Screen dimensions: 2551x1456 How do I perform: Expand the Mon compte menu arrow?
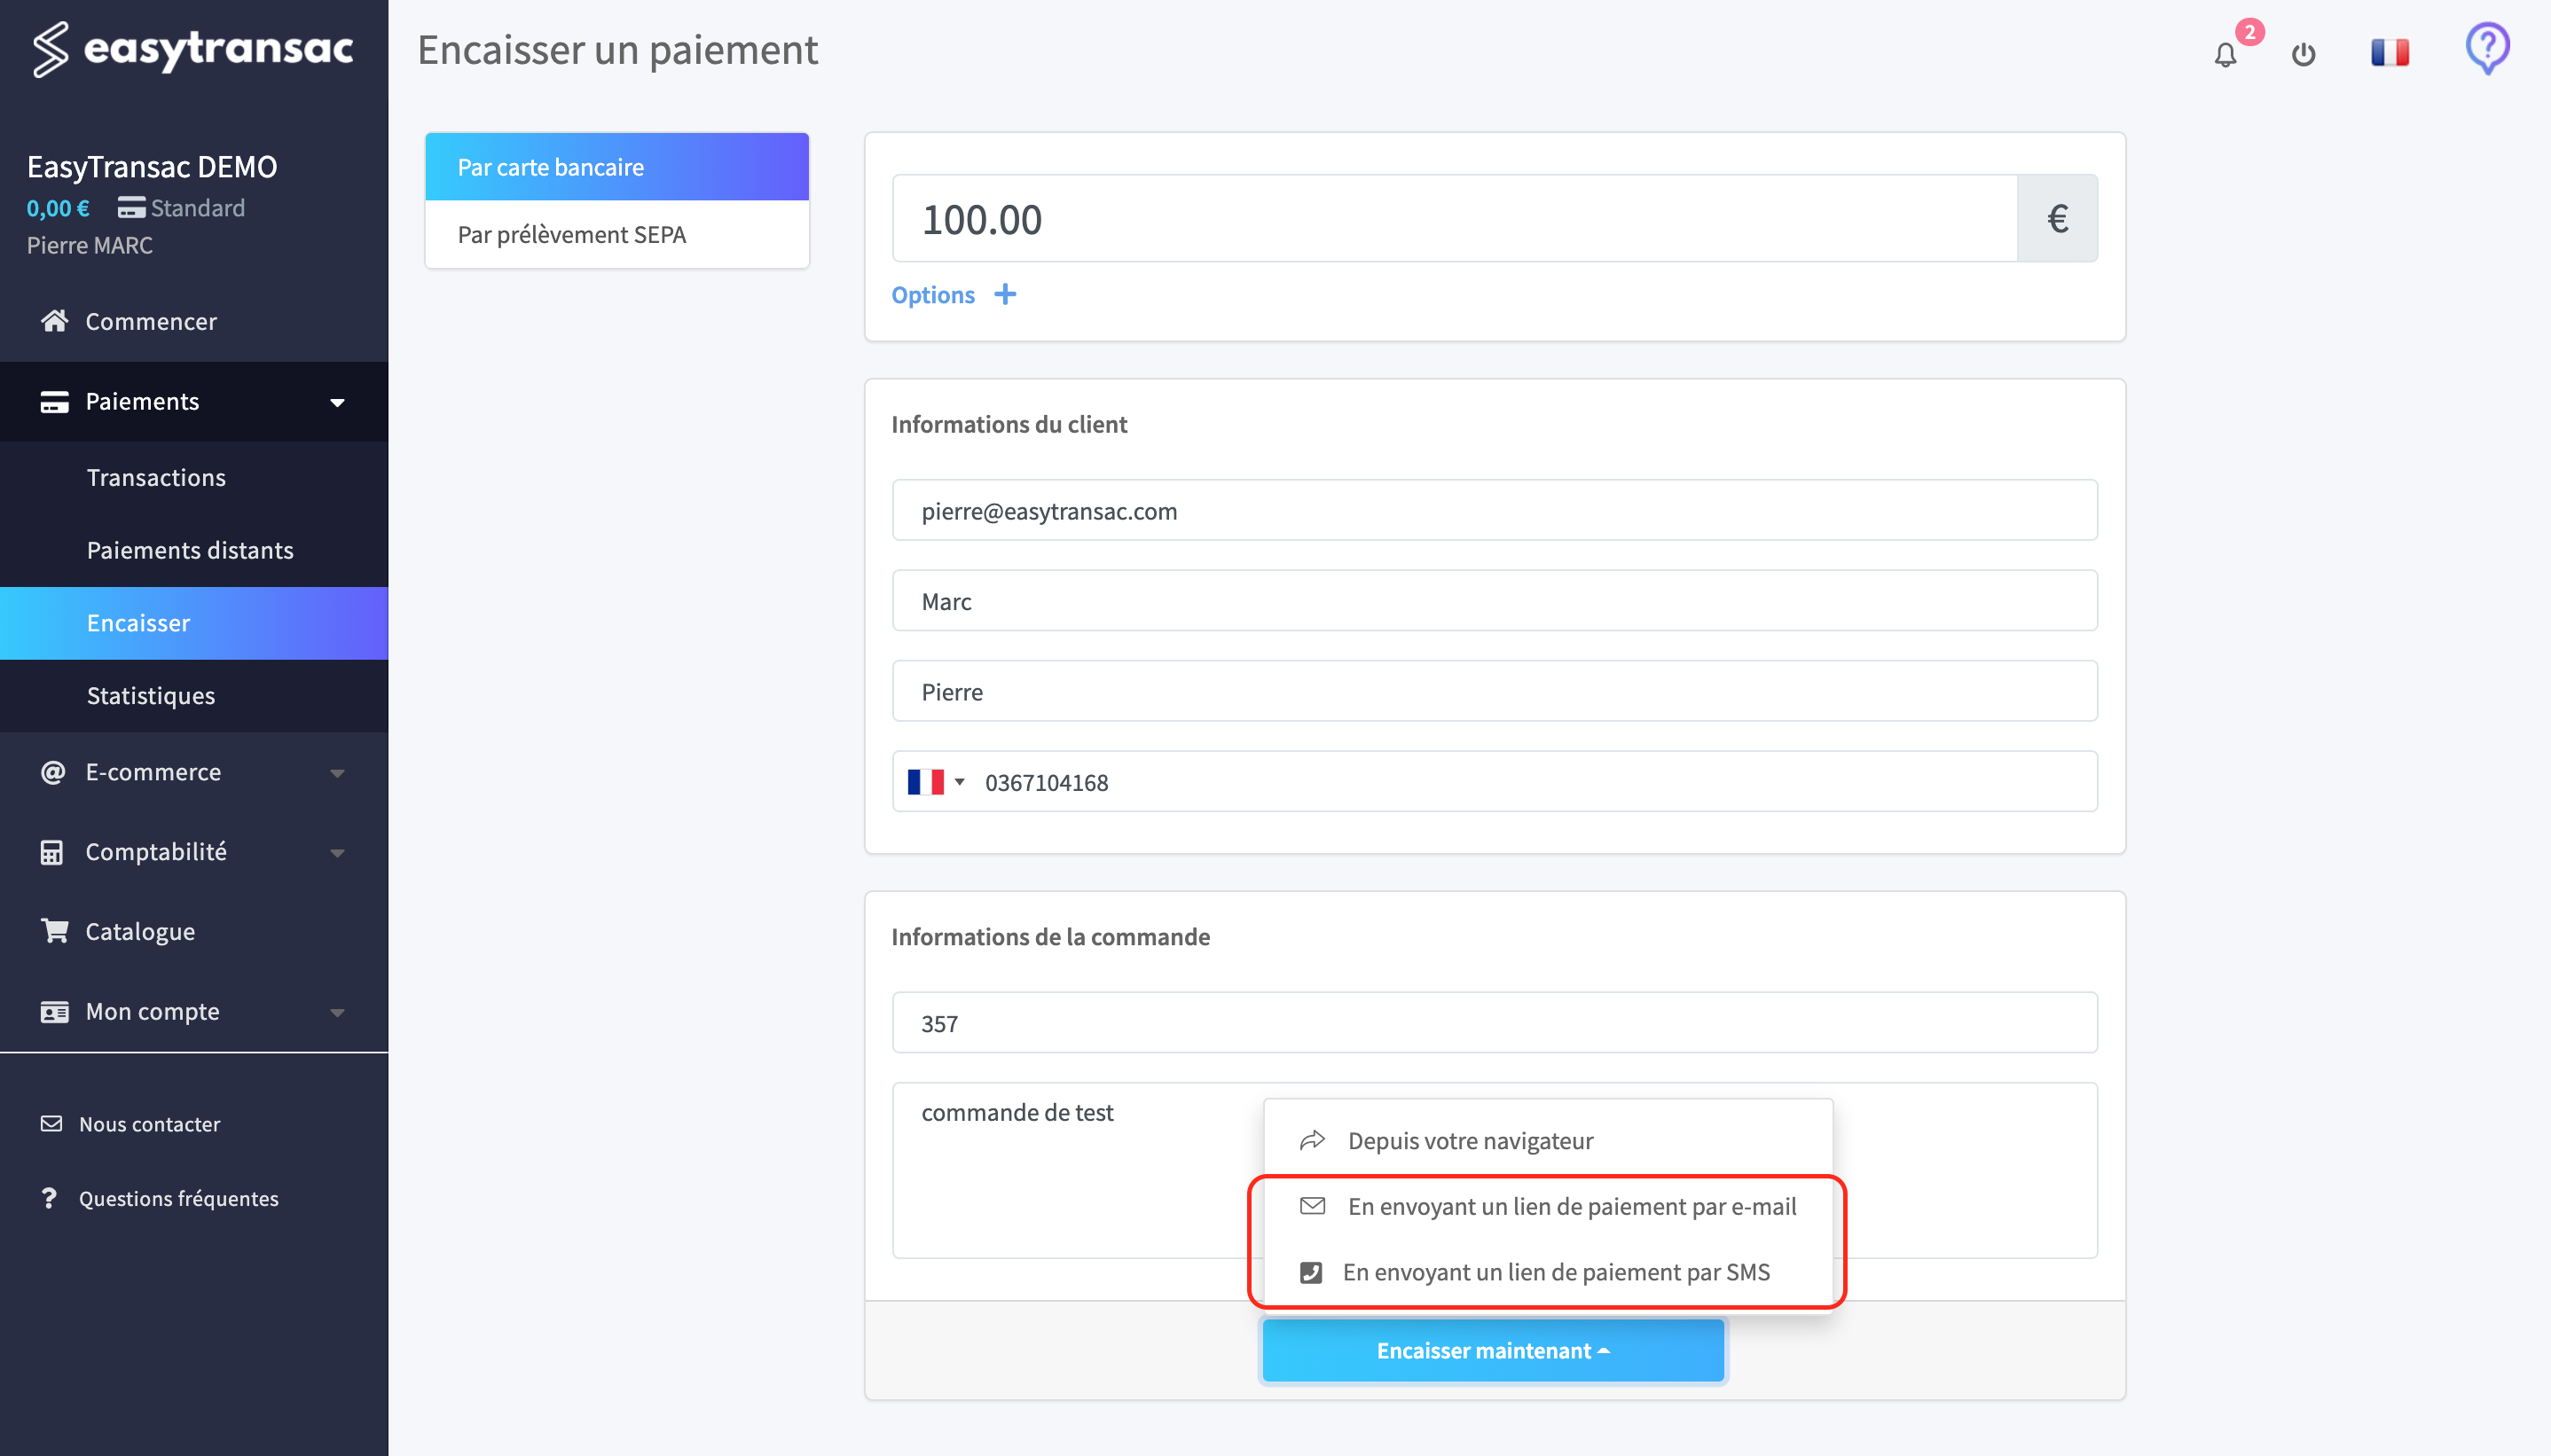click(337, 1012)
